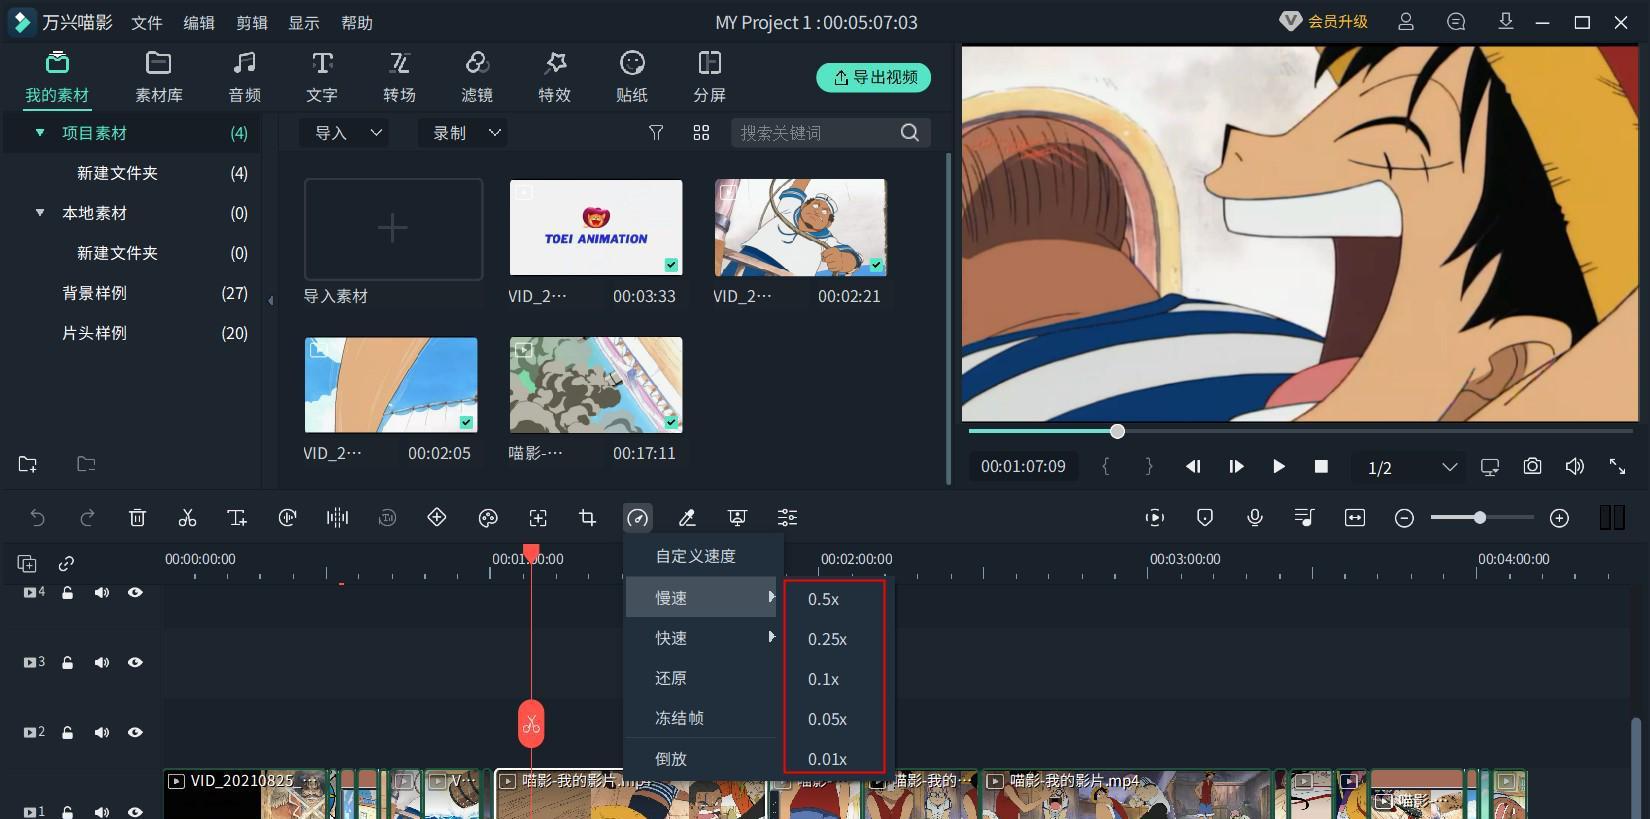Open the audio waveform detach tool
Screen dimensions: 1650x819
(x=337, y=517)
